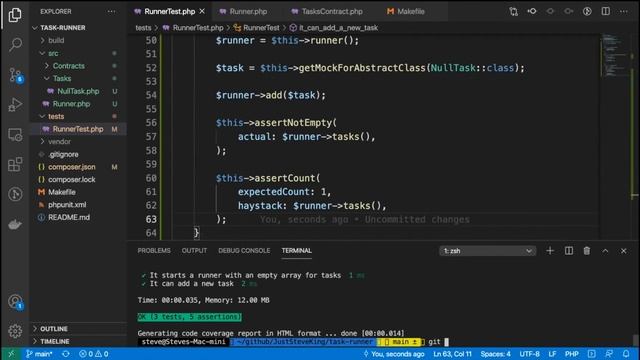Click PHP language mode in status bar
The height and width of the screenshot is (360, 640).
tap(571, 354)
